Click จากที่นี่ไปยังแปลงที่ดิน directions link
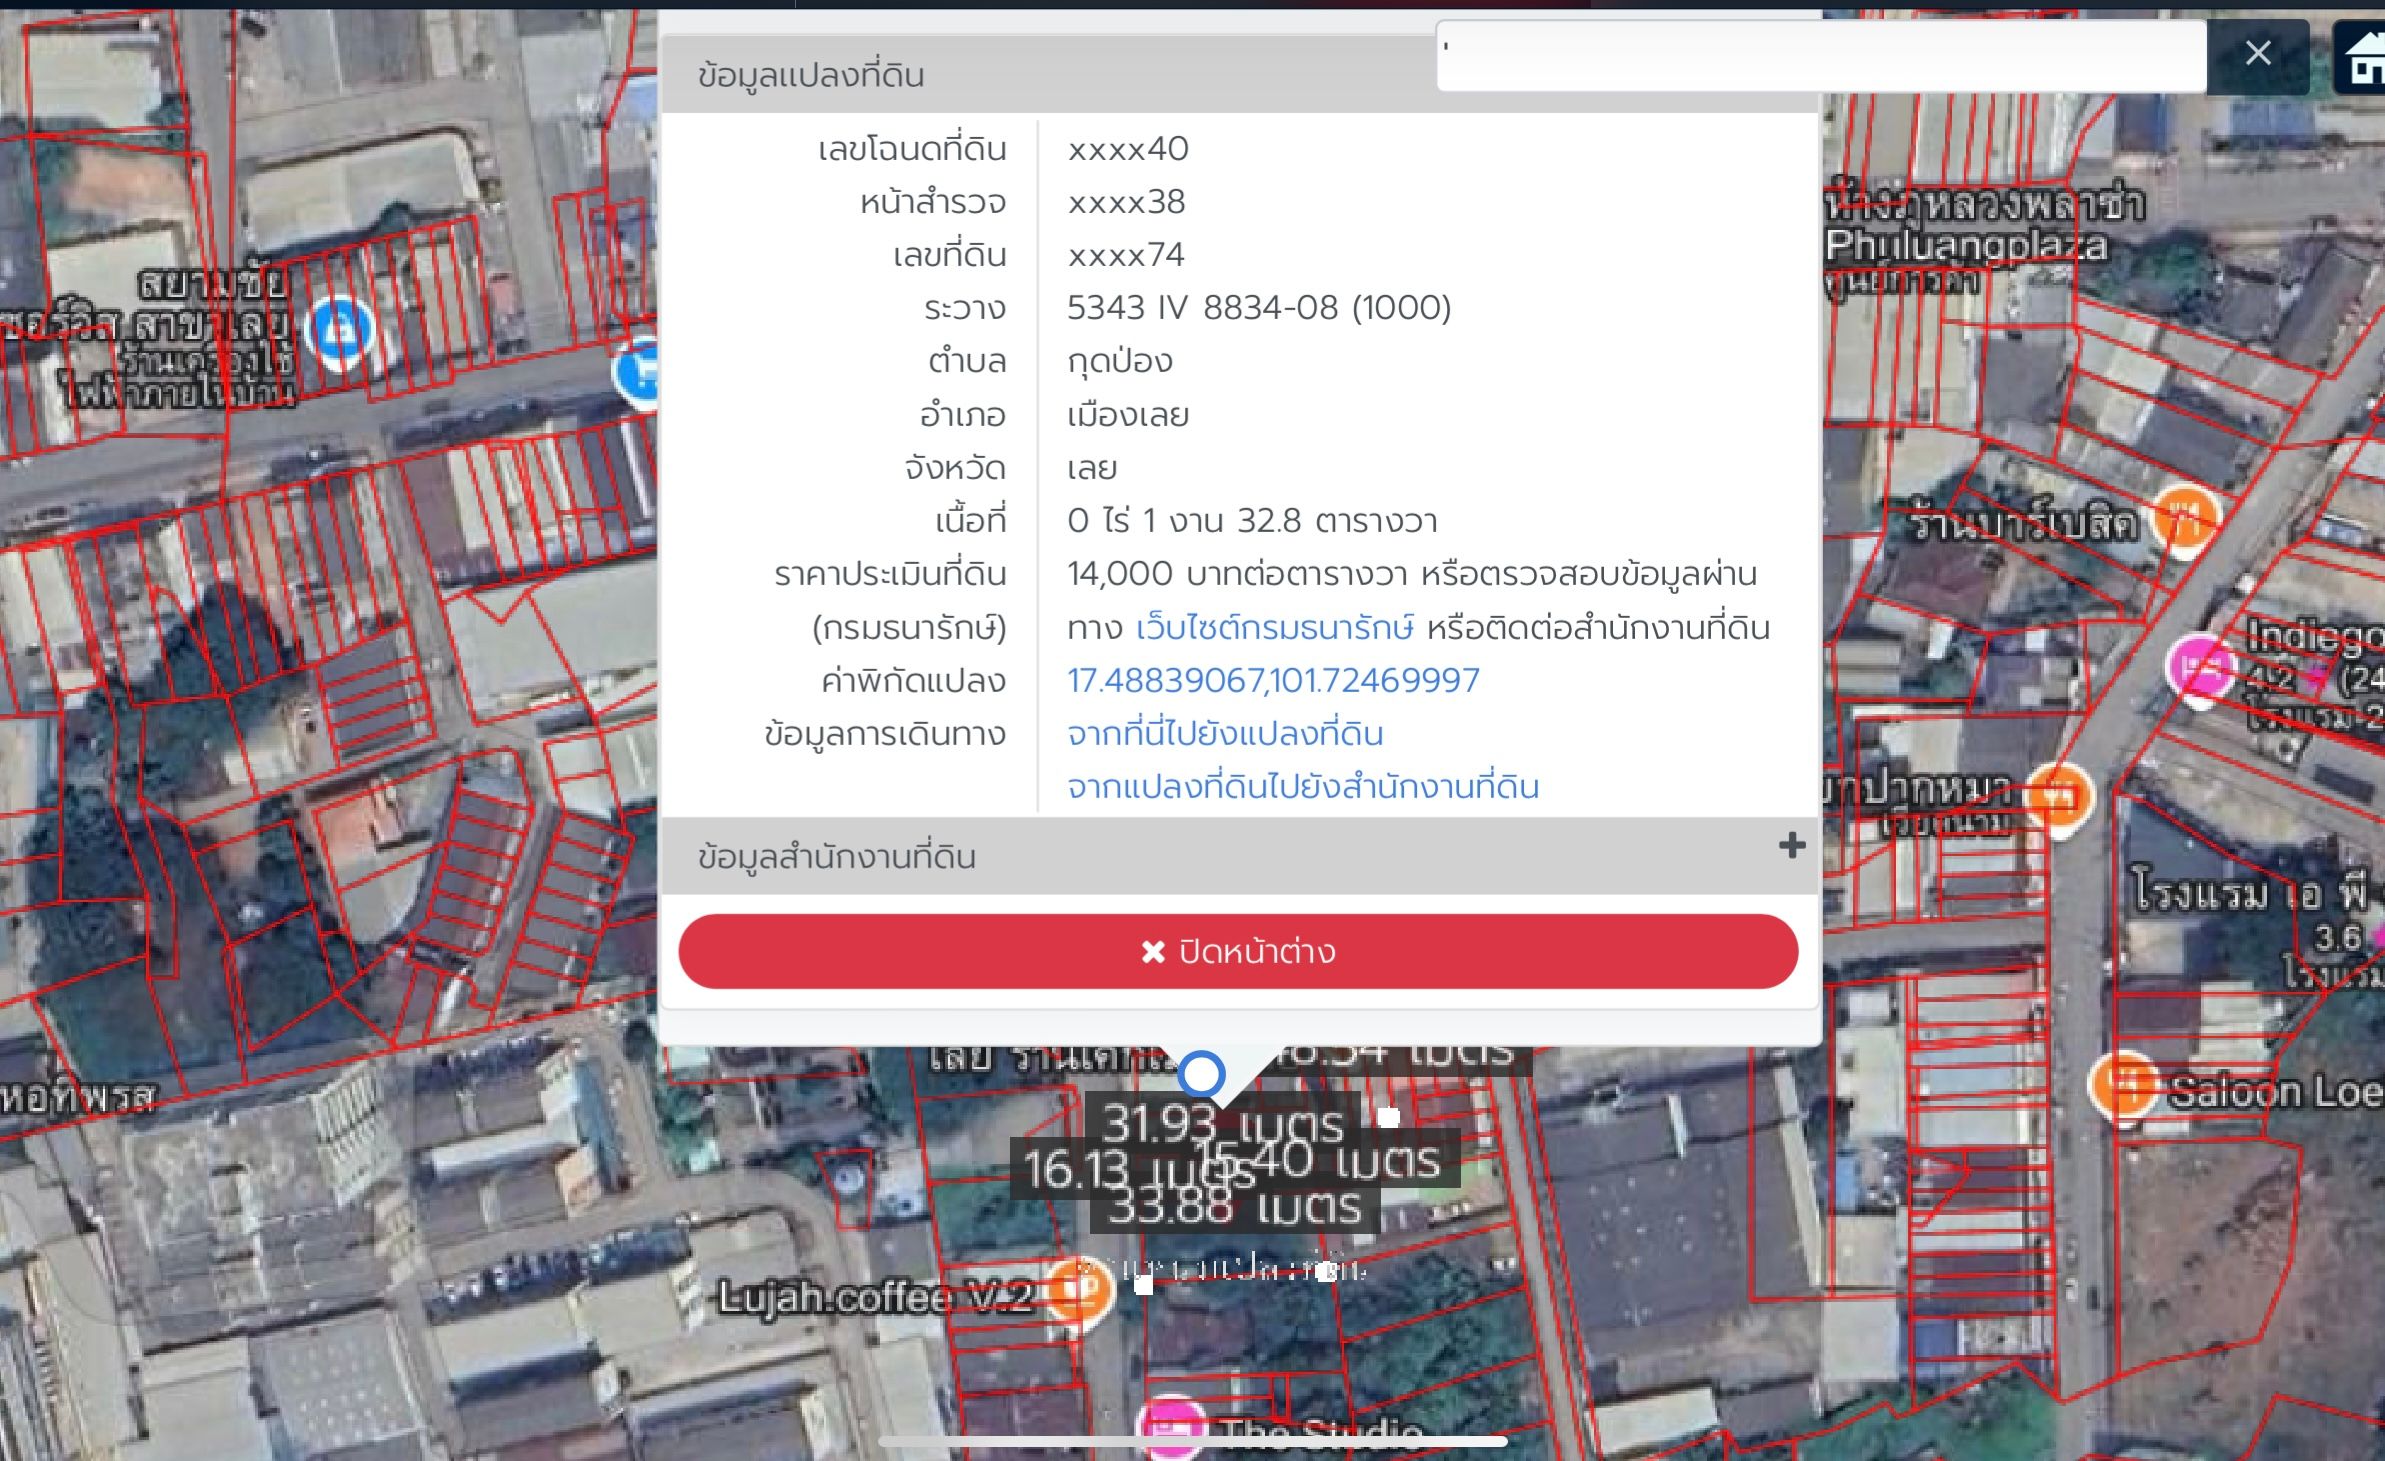 tap(1225, 734)
